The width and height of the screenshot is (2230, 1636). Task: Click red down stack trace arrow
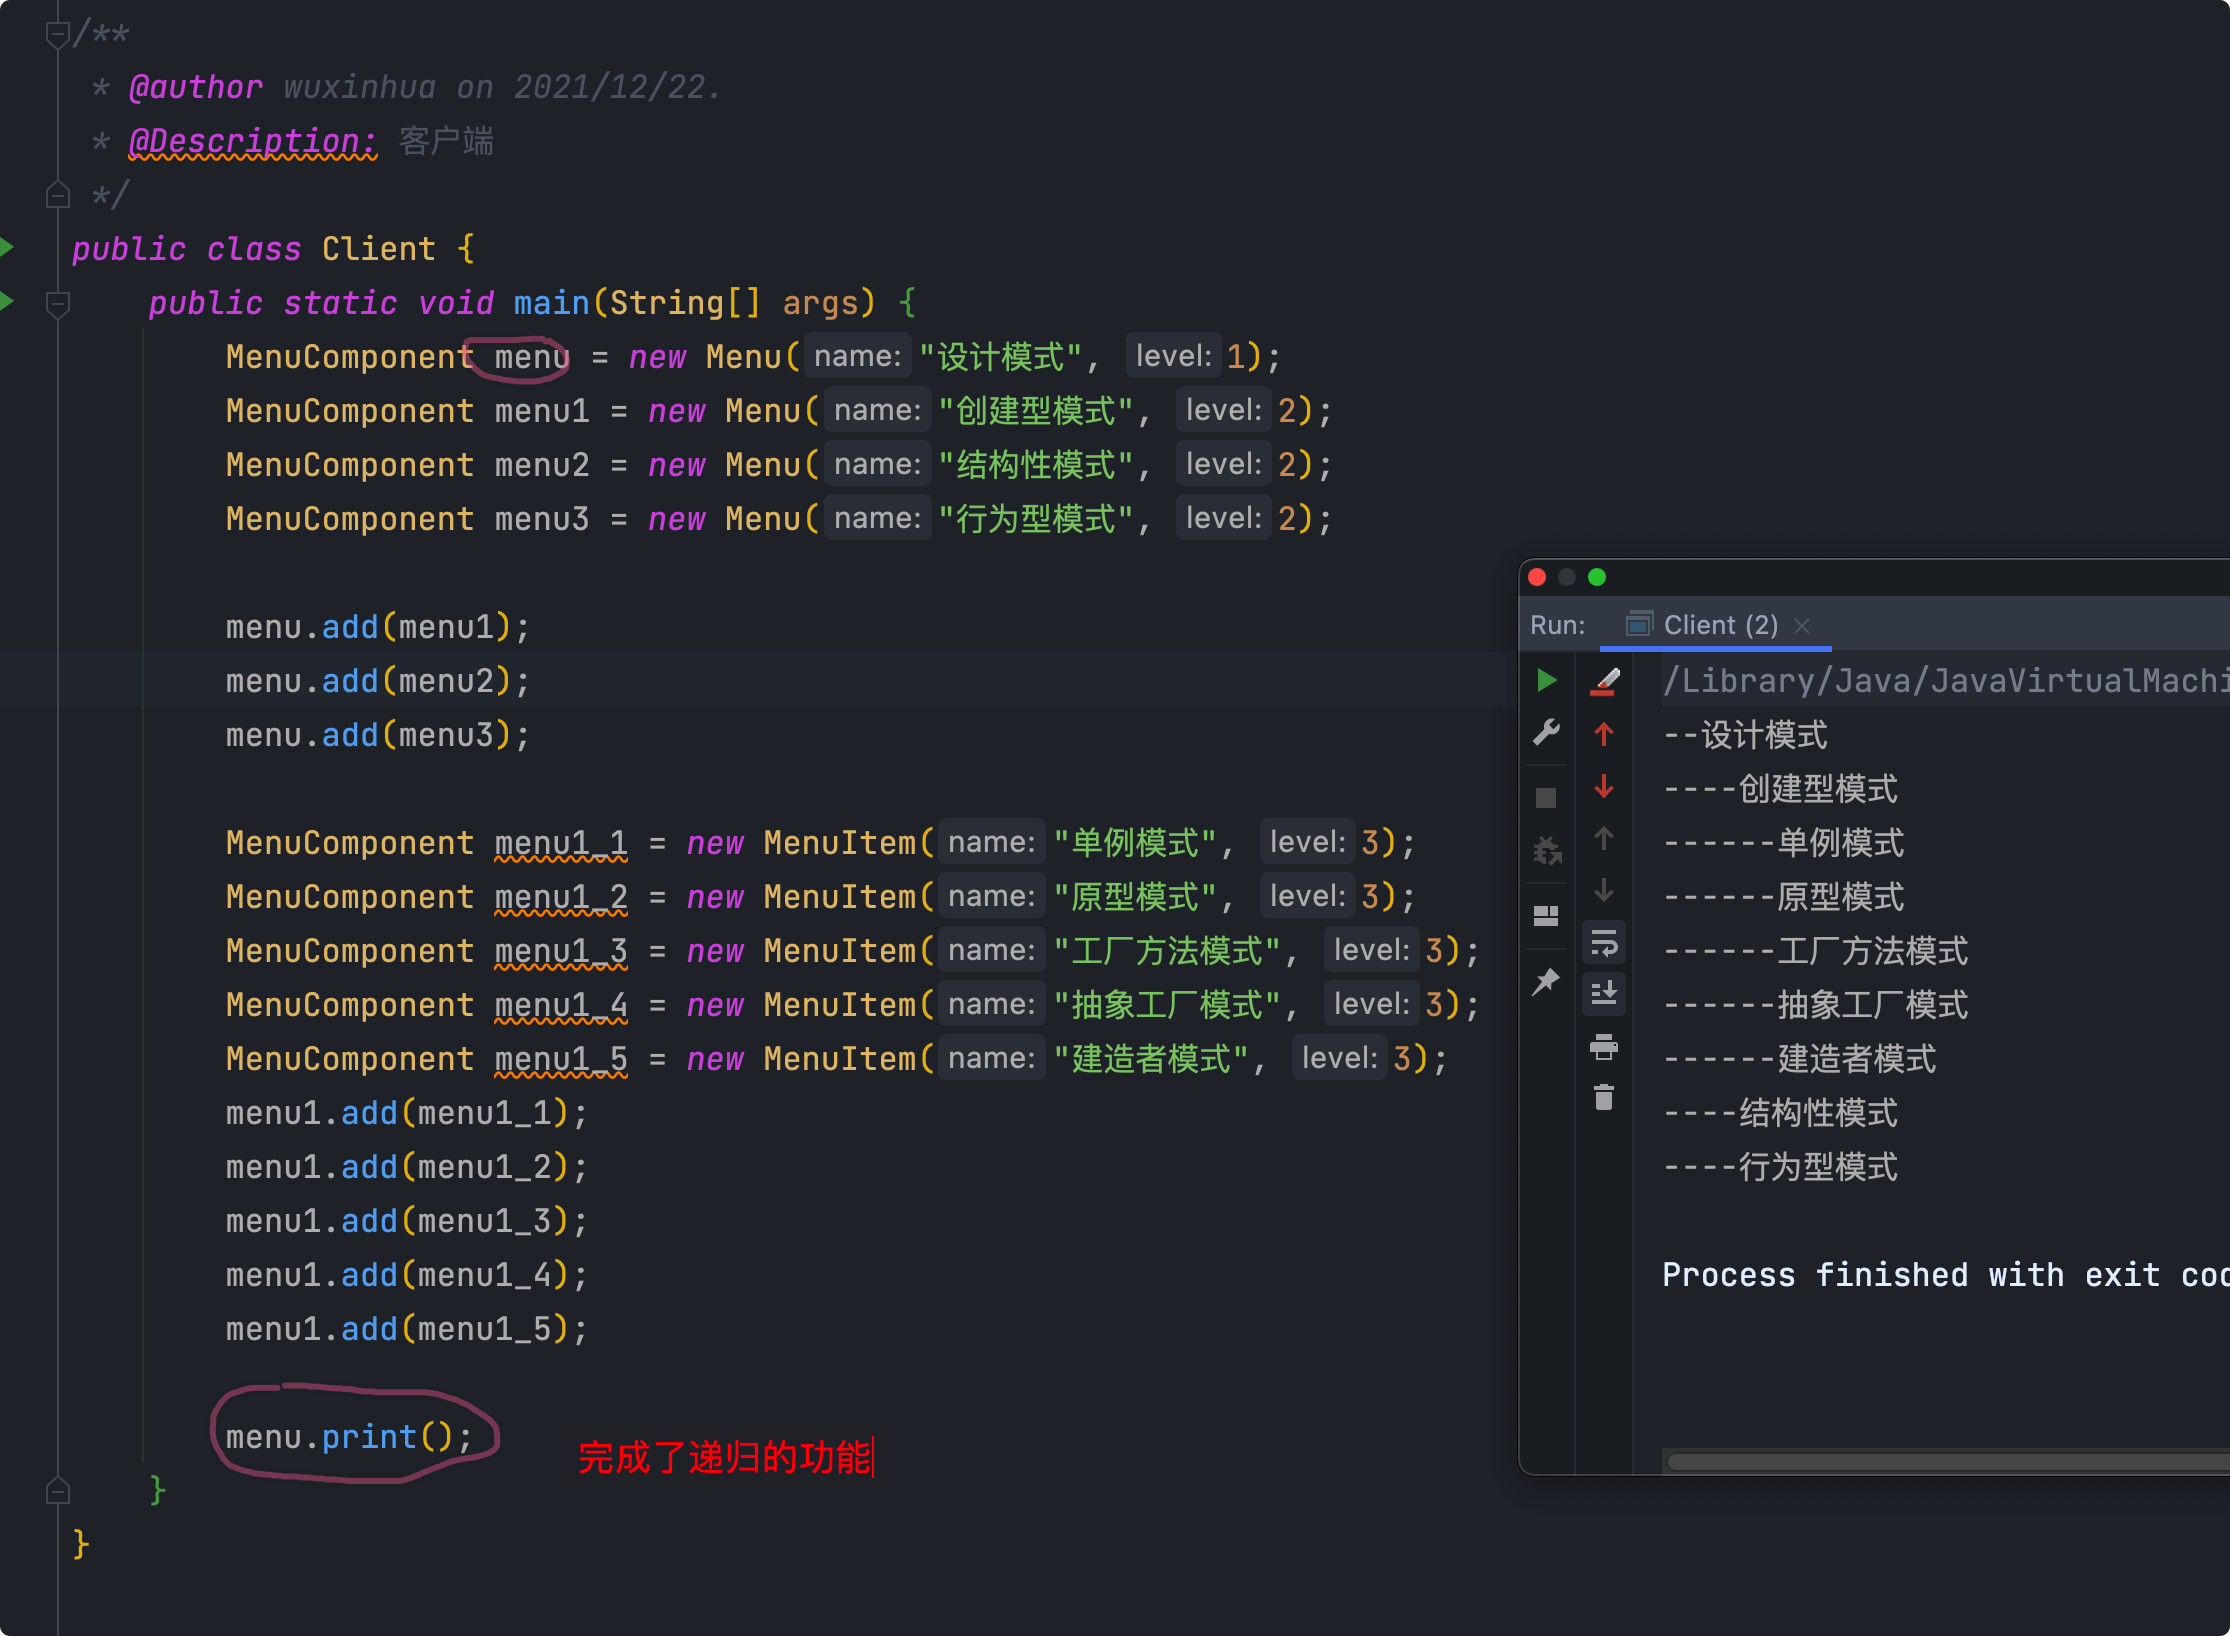click(1603, 787)
